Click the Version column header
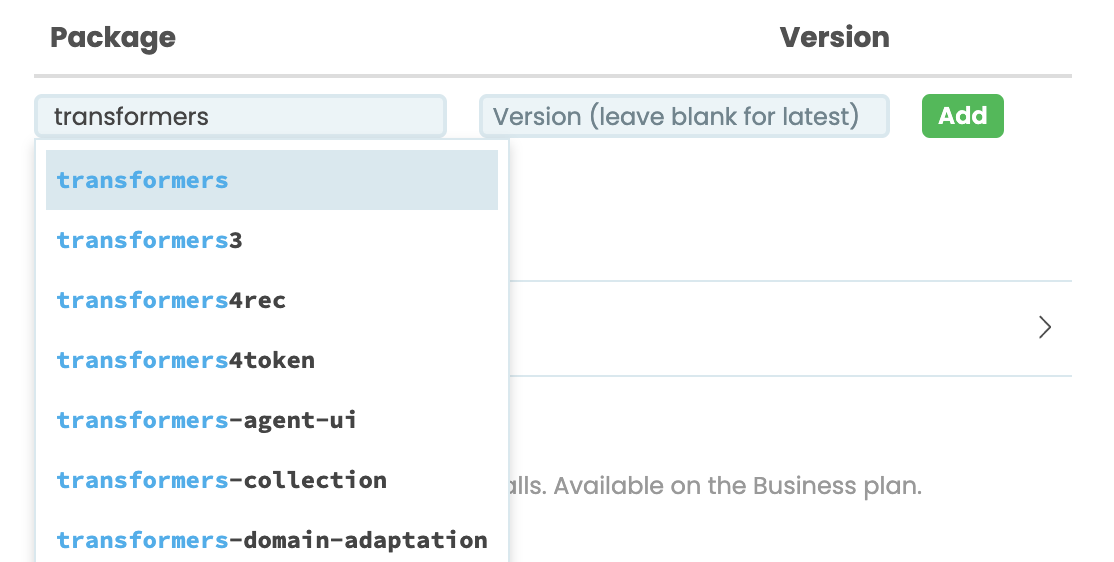The image size is (1114, 562). (834, 37)
